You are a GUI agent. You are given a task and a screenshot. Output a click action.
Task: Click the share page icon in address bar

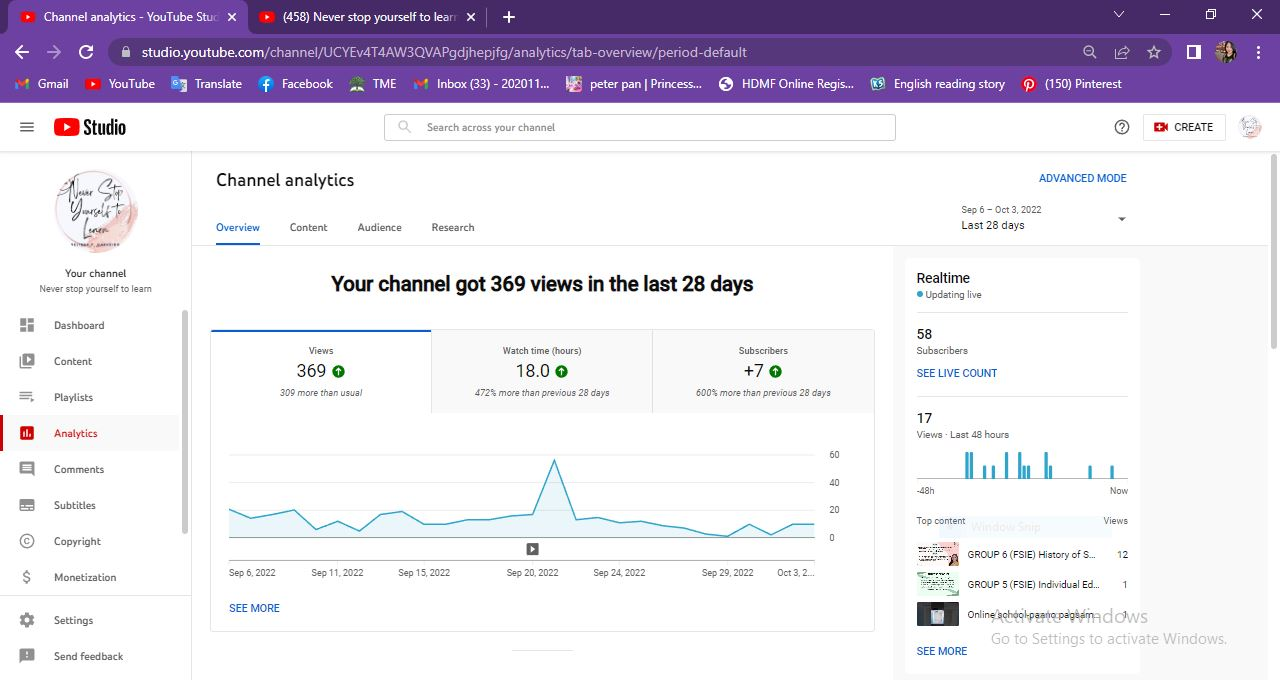tap(1122, 52)
